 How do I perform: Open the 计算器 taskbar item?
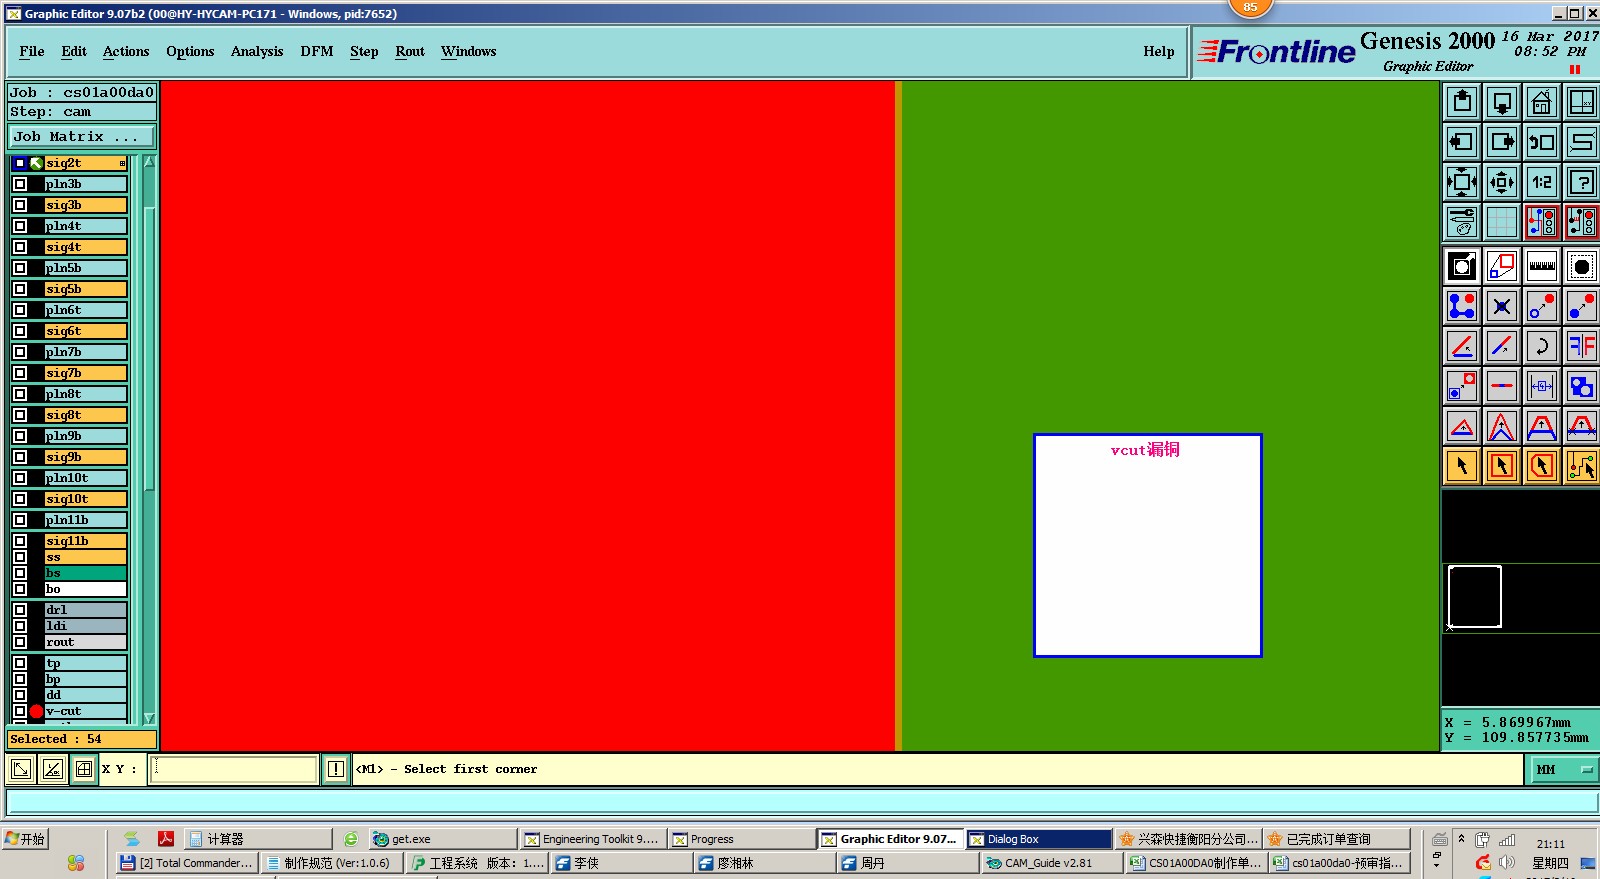pyautogui.click(x=258, y=839)
